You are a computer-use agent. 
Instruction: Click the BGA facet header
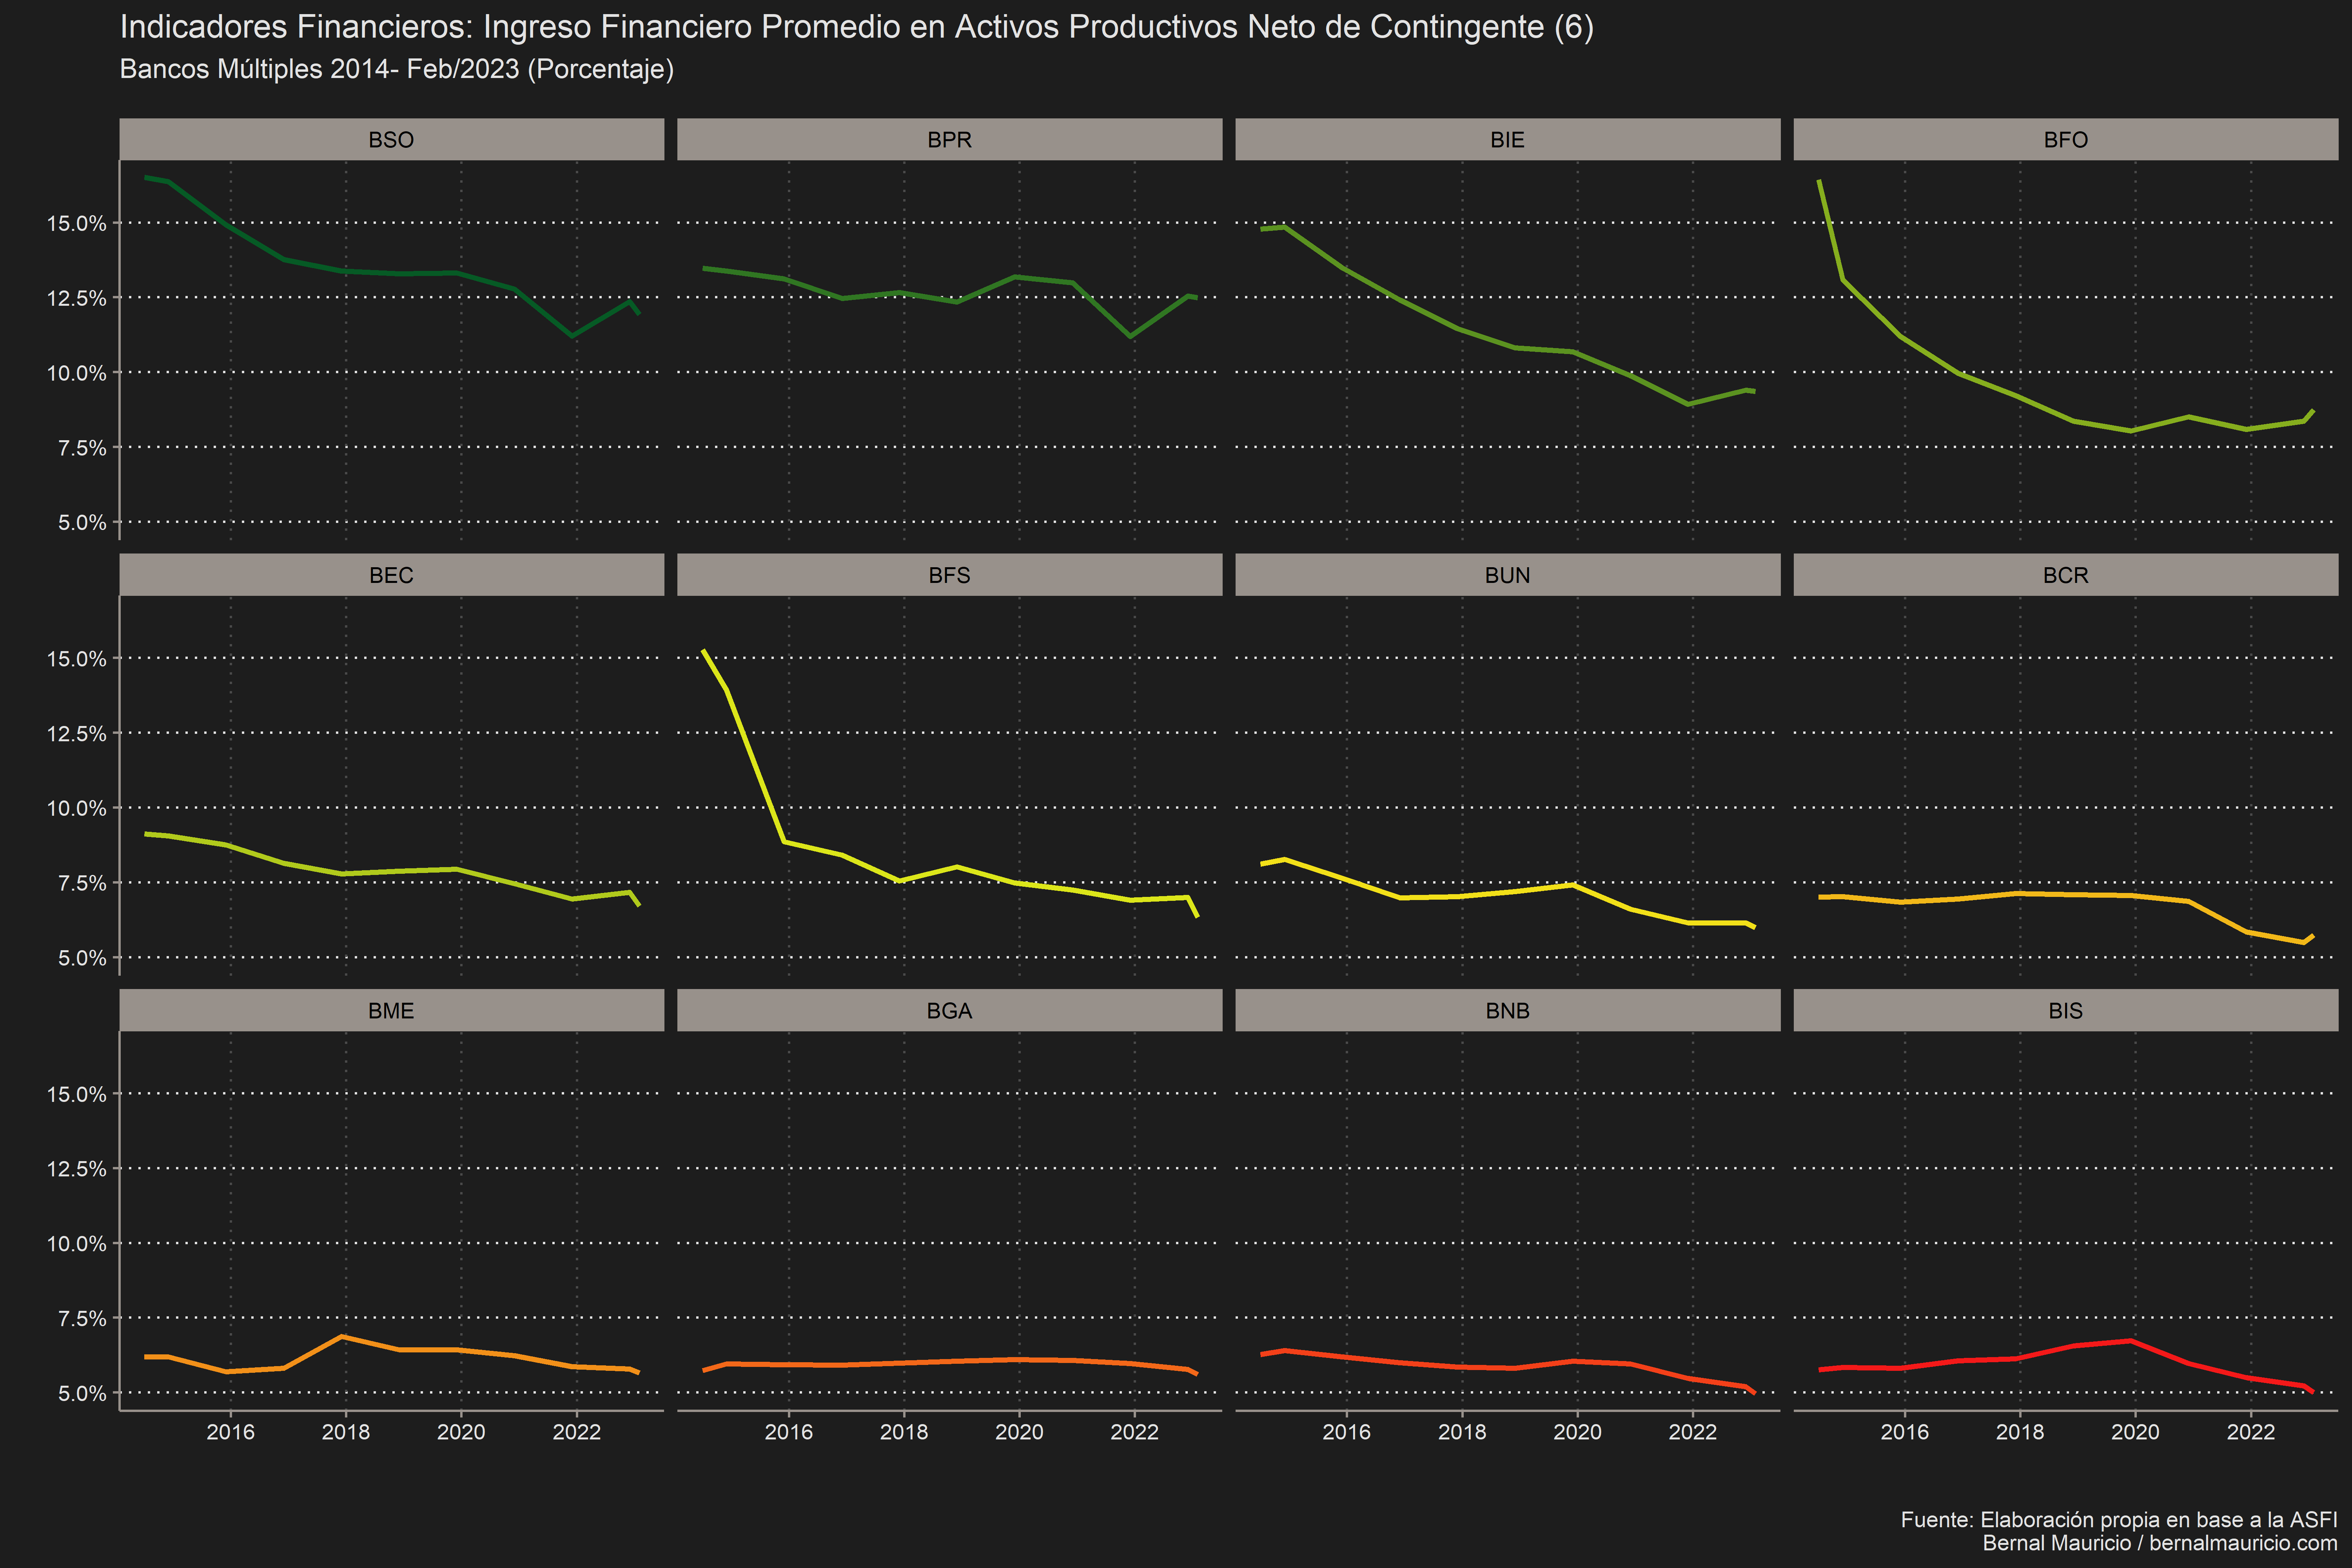pyautogui.click(x=949, y=1010)
